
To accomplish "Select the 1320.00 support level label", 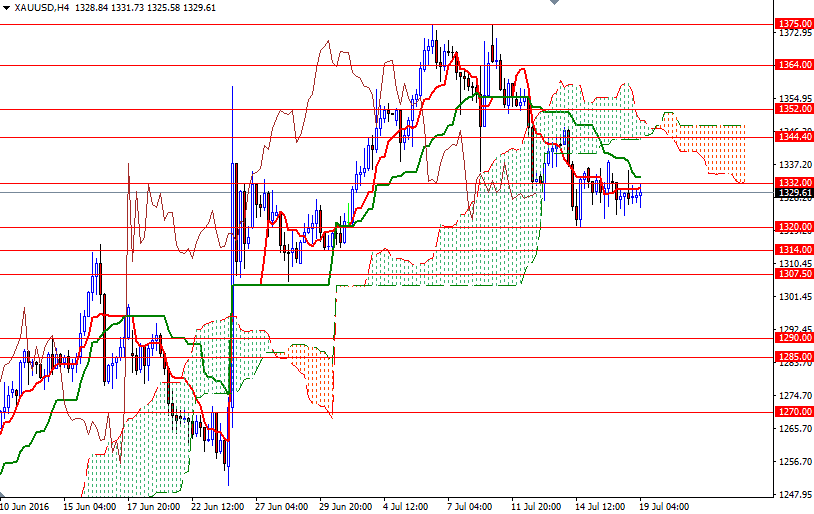I will (x=794, y=227).
